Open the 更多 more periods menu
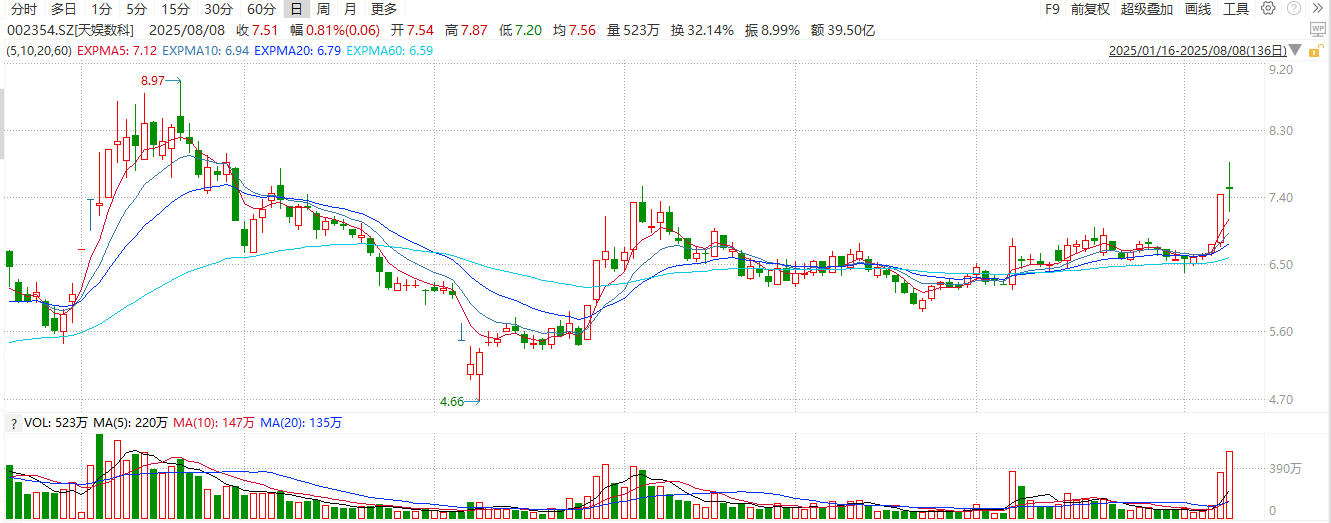This screenshot has height=523, width=1331. [x=384, y=9]
